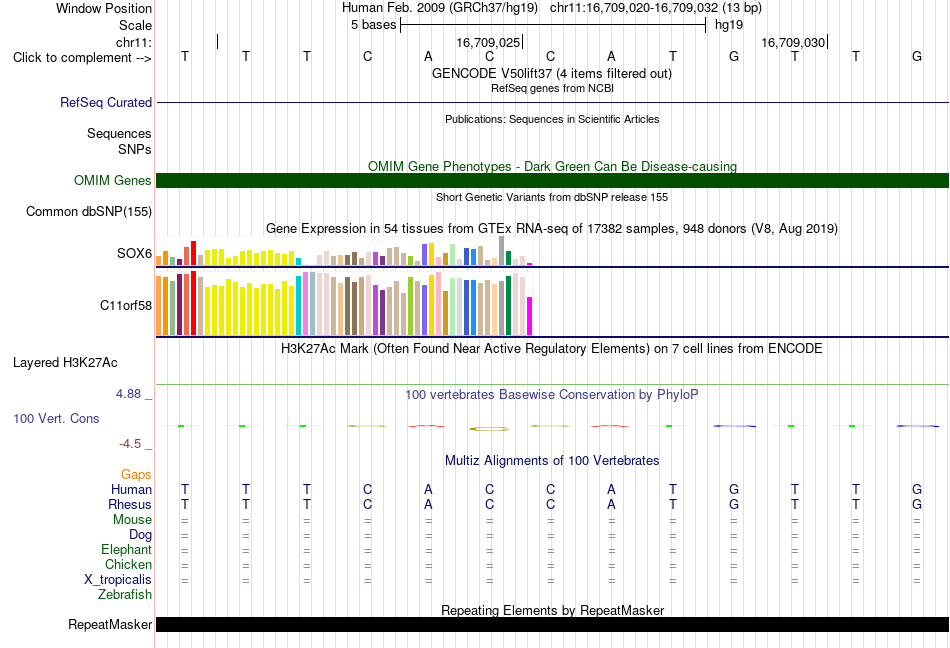Click the Scale track label
This screenshot has height=648, width=950.
[135, 25]
